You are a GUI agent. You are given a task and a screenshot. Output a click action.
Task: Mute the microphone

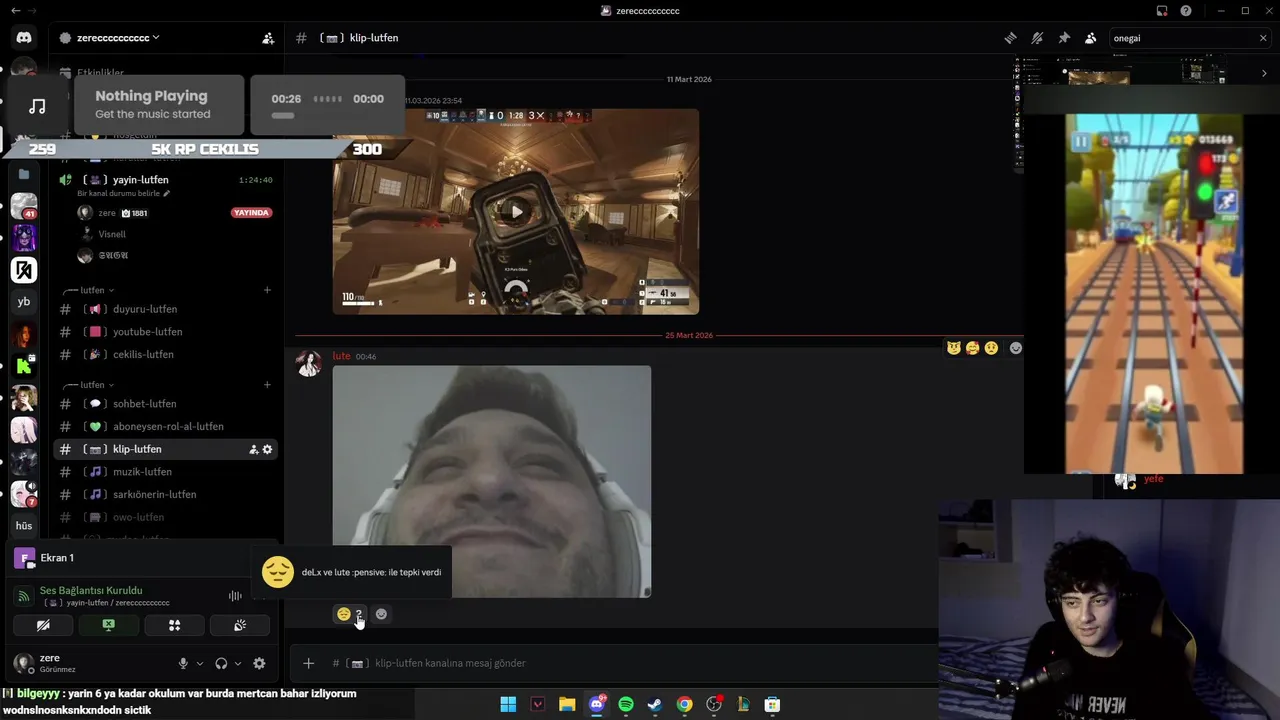(183, 663)
